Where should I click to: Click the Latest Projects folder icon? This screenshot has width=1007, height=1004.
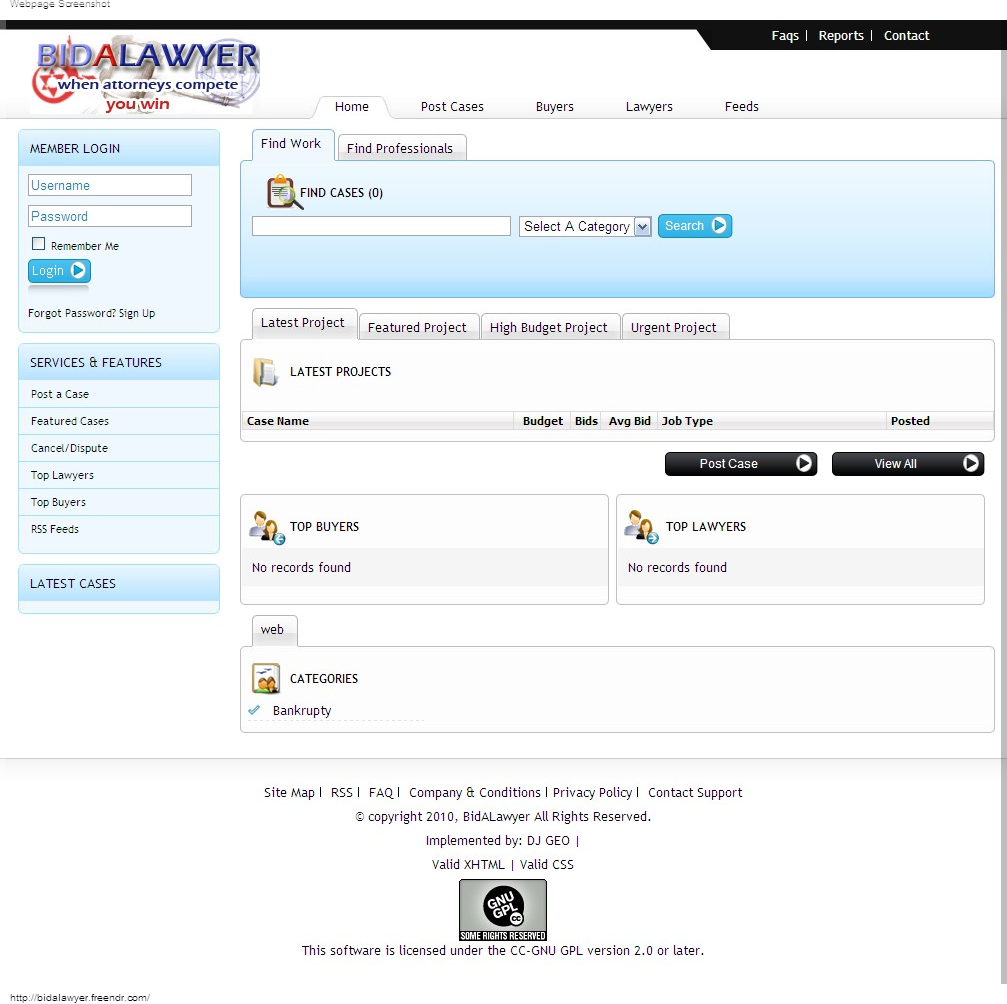click(265, 372)
